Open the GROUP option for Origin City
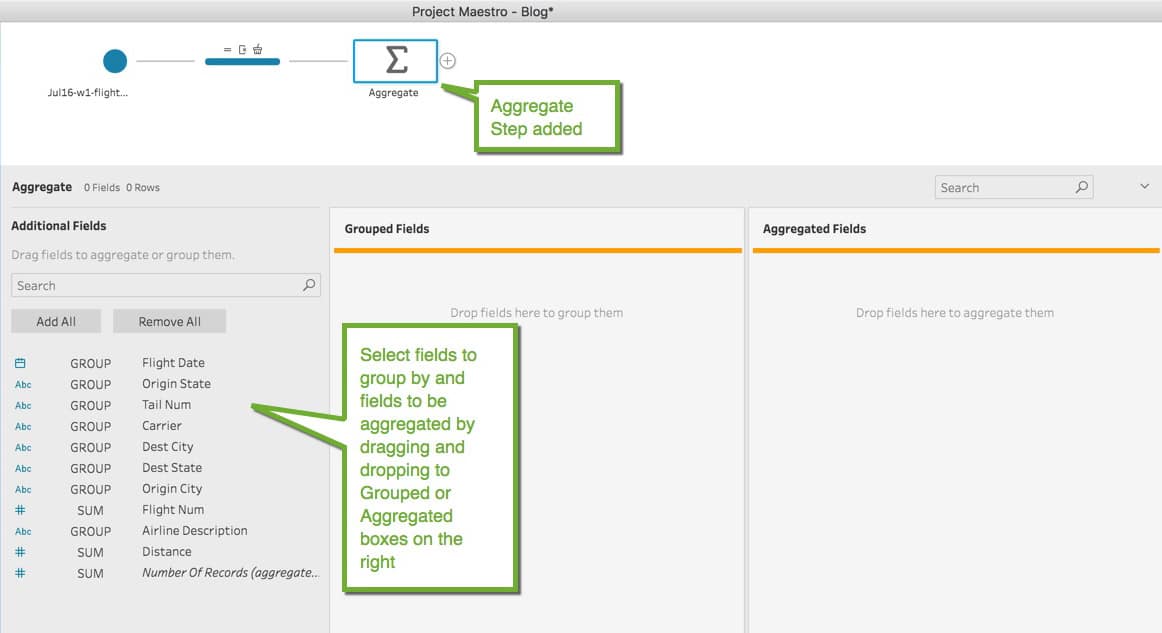 pos(90,489)
